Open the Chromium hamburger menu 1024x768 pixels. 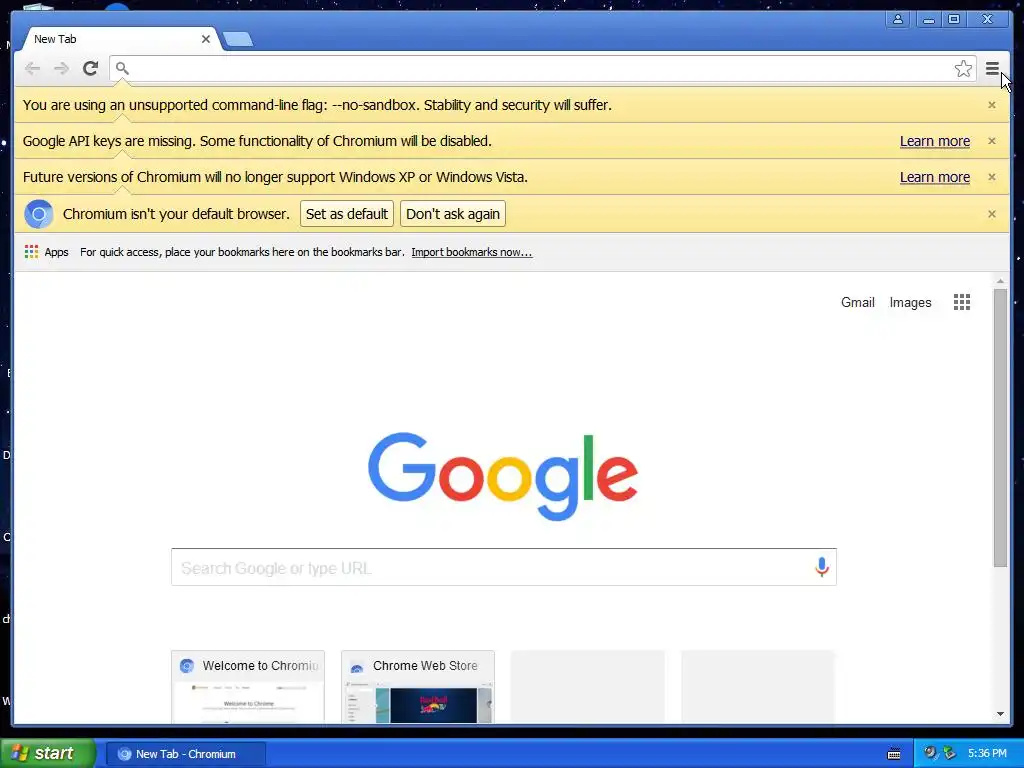992,69
